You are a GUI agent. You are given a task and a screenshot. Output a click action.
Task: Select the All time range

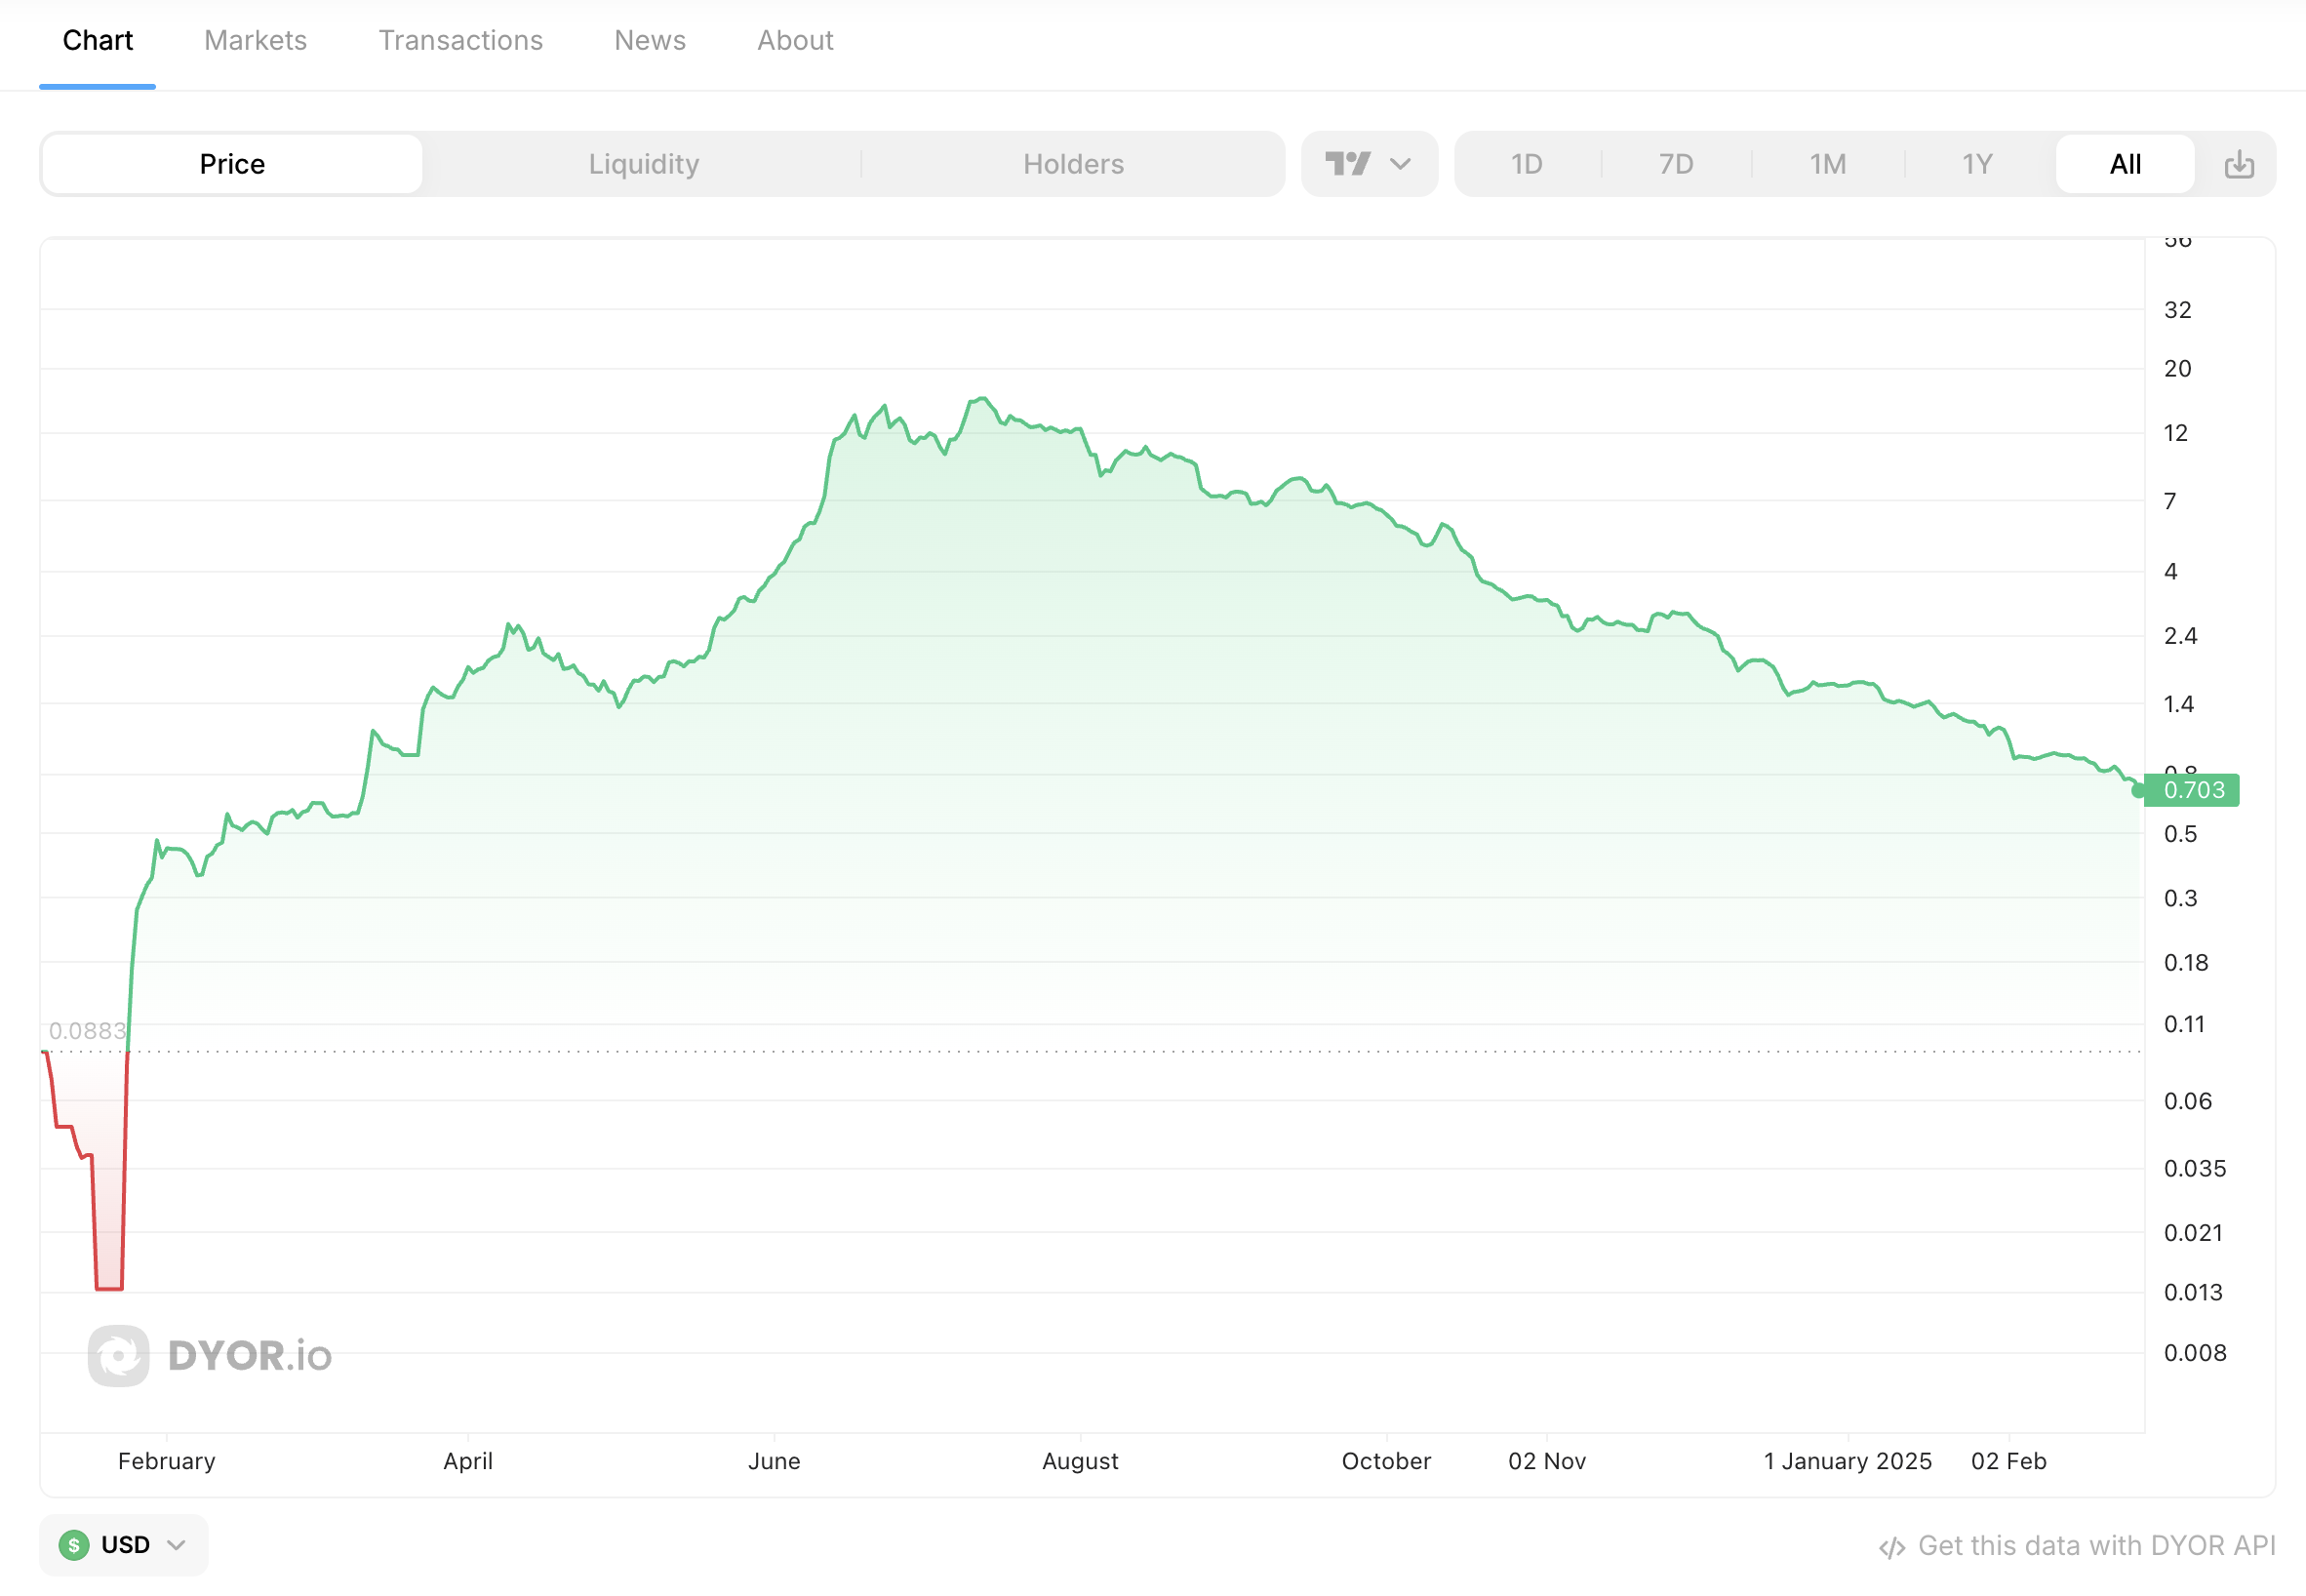coord(2125,164)
